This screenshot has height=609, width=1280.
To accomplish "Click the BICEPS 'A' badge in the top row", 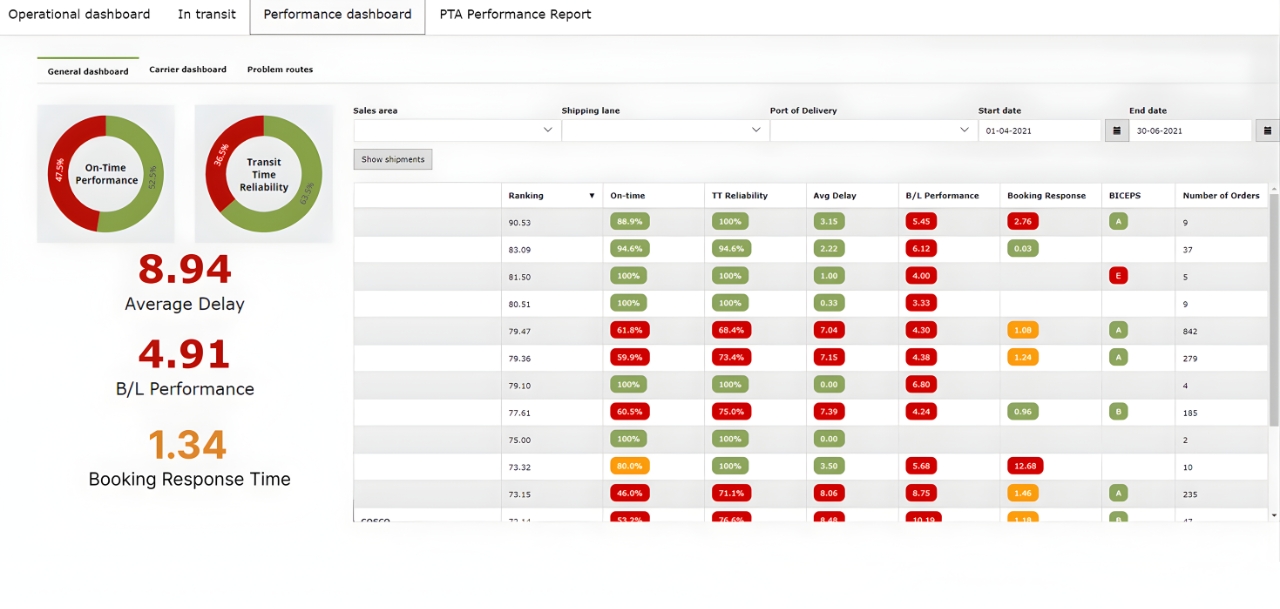I will (x=1118, y=221).
